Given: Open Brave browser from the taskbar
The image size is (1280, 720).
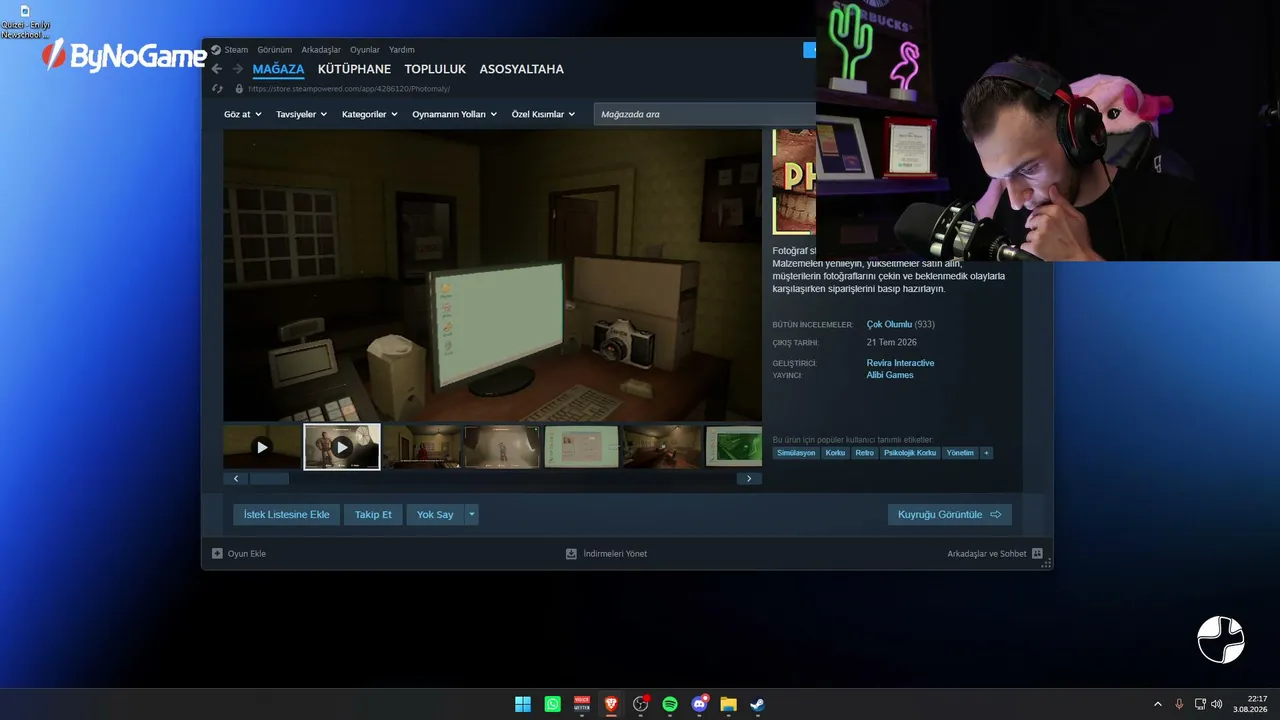Looking at the screenshot, I should [611, 704].
